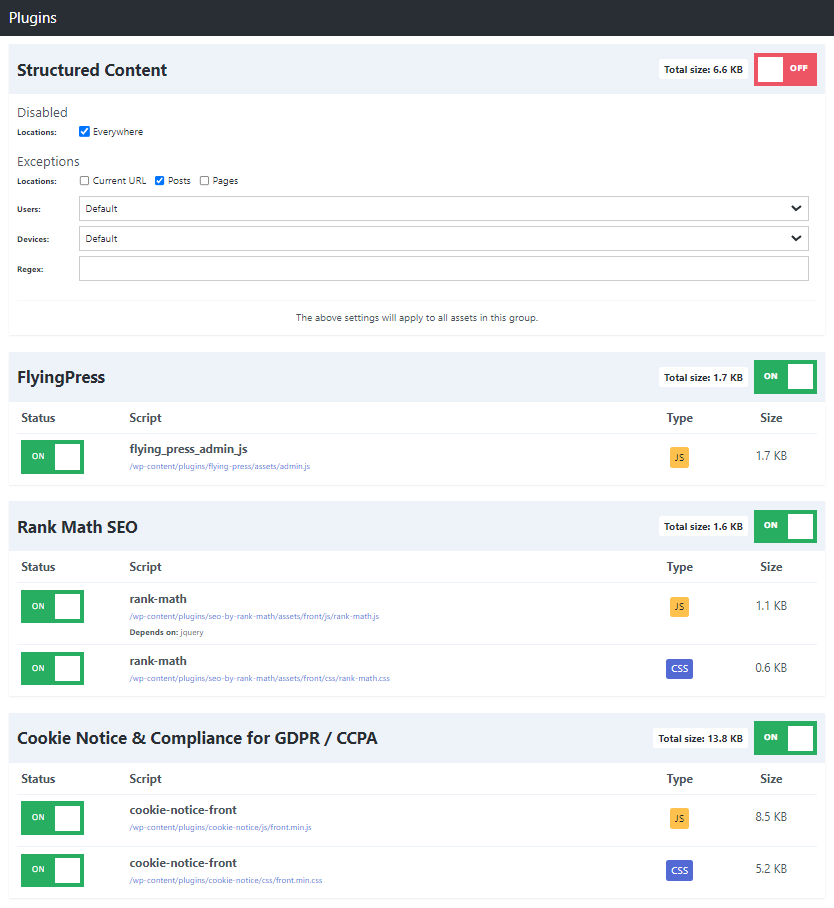Check the Current URL exception checkbox
Viewport: 834px width, 908px height.
tap(85, 181)
